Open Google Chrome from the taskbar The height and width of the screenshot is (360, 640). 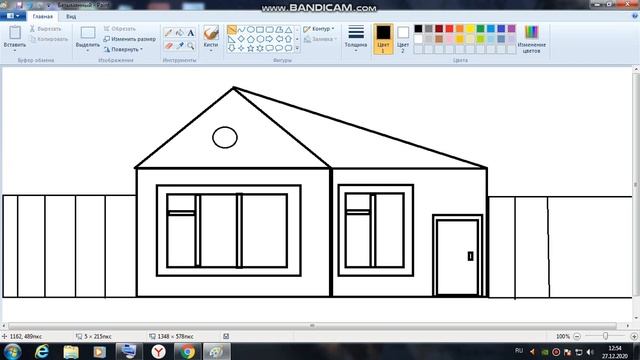click(x=188, y=351)
